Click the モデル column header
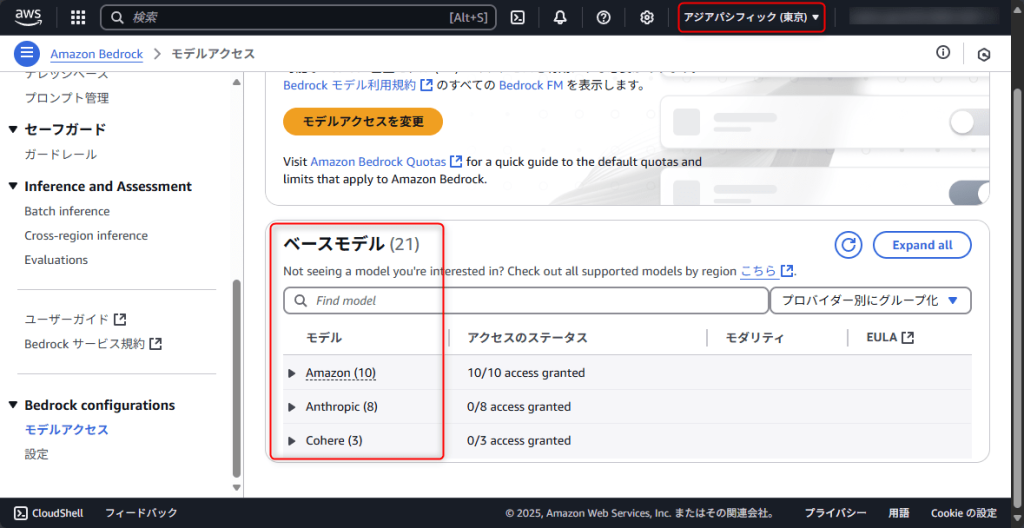Viewport: 1024px width, 528px height. pos(325,338)
